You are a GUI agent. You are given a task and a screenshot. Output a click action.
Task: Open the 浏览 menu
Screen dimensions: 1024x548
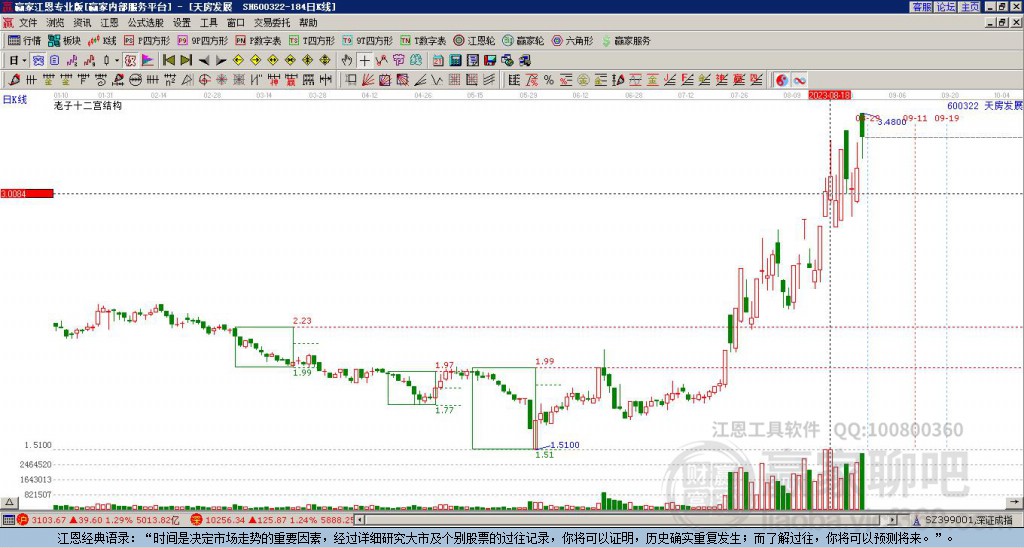[x=55, y=23]
